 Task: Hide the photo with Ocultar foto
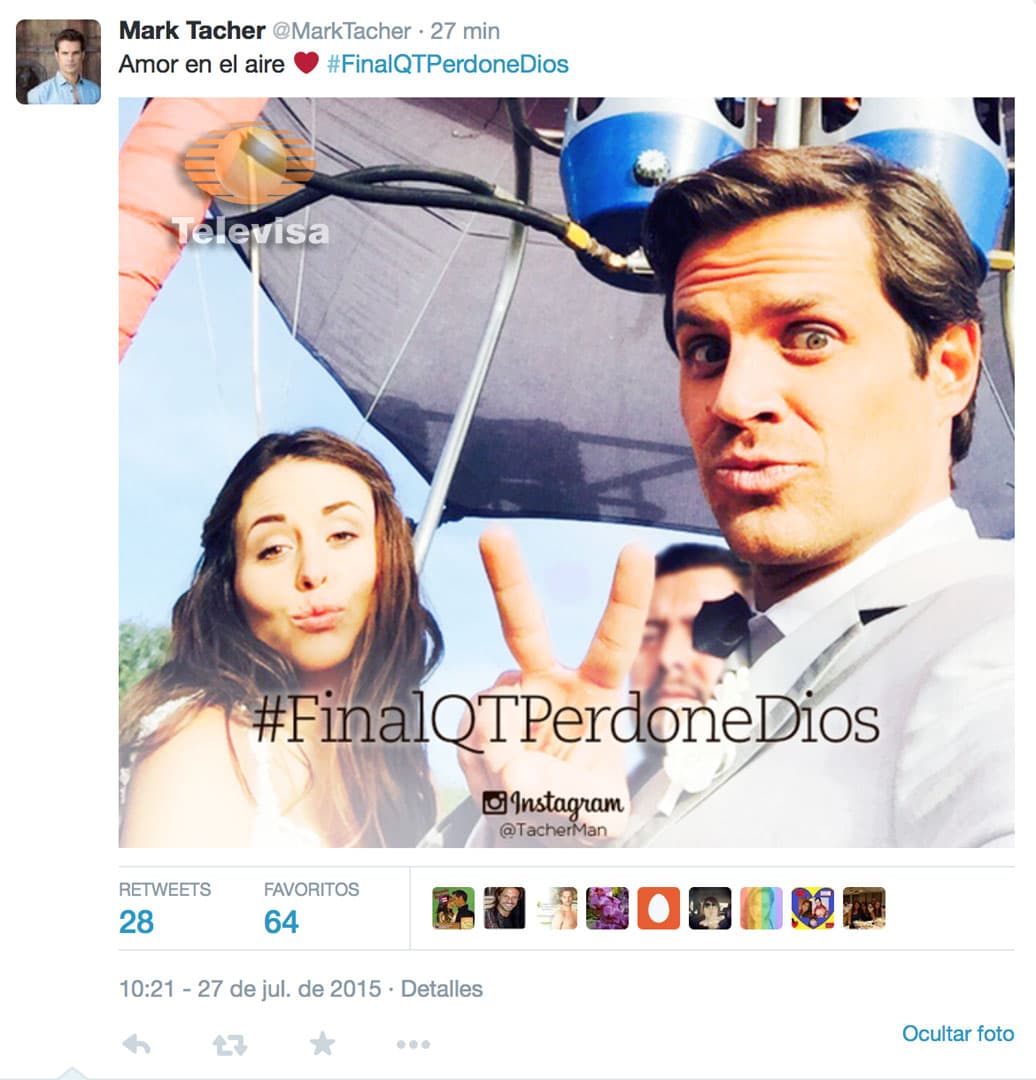pyautogui.click(x=957, y=1033)
